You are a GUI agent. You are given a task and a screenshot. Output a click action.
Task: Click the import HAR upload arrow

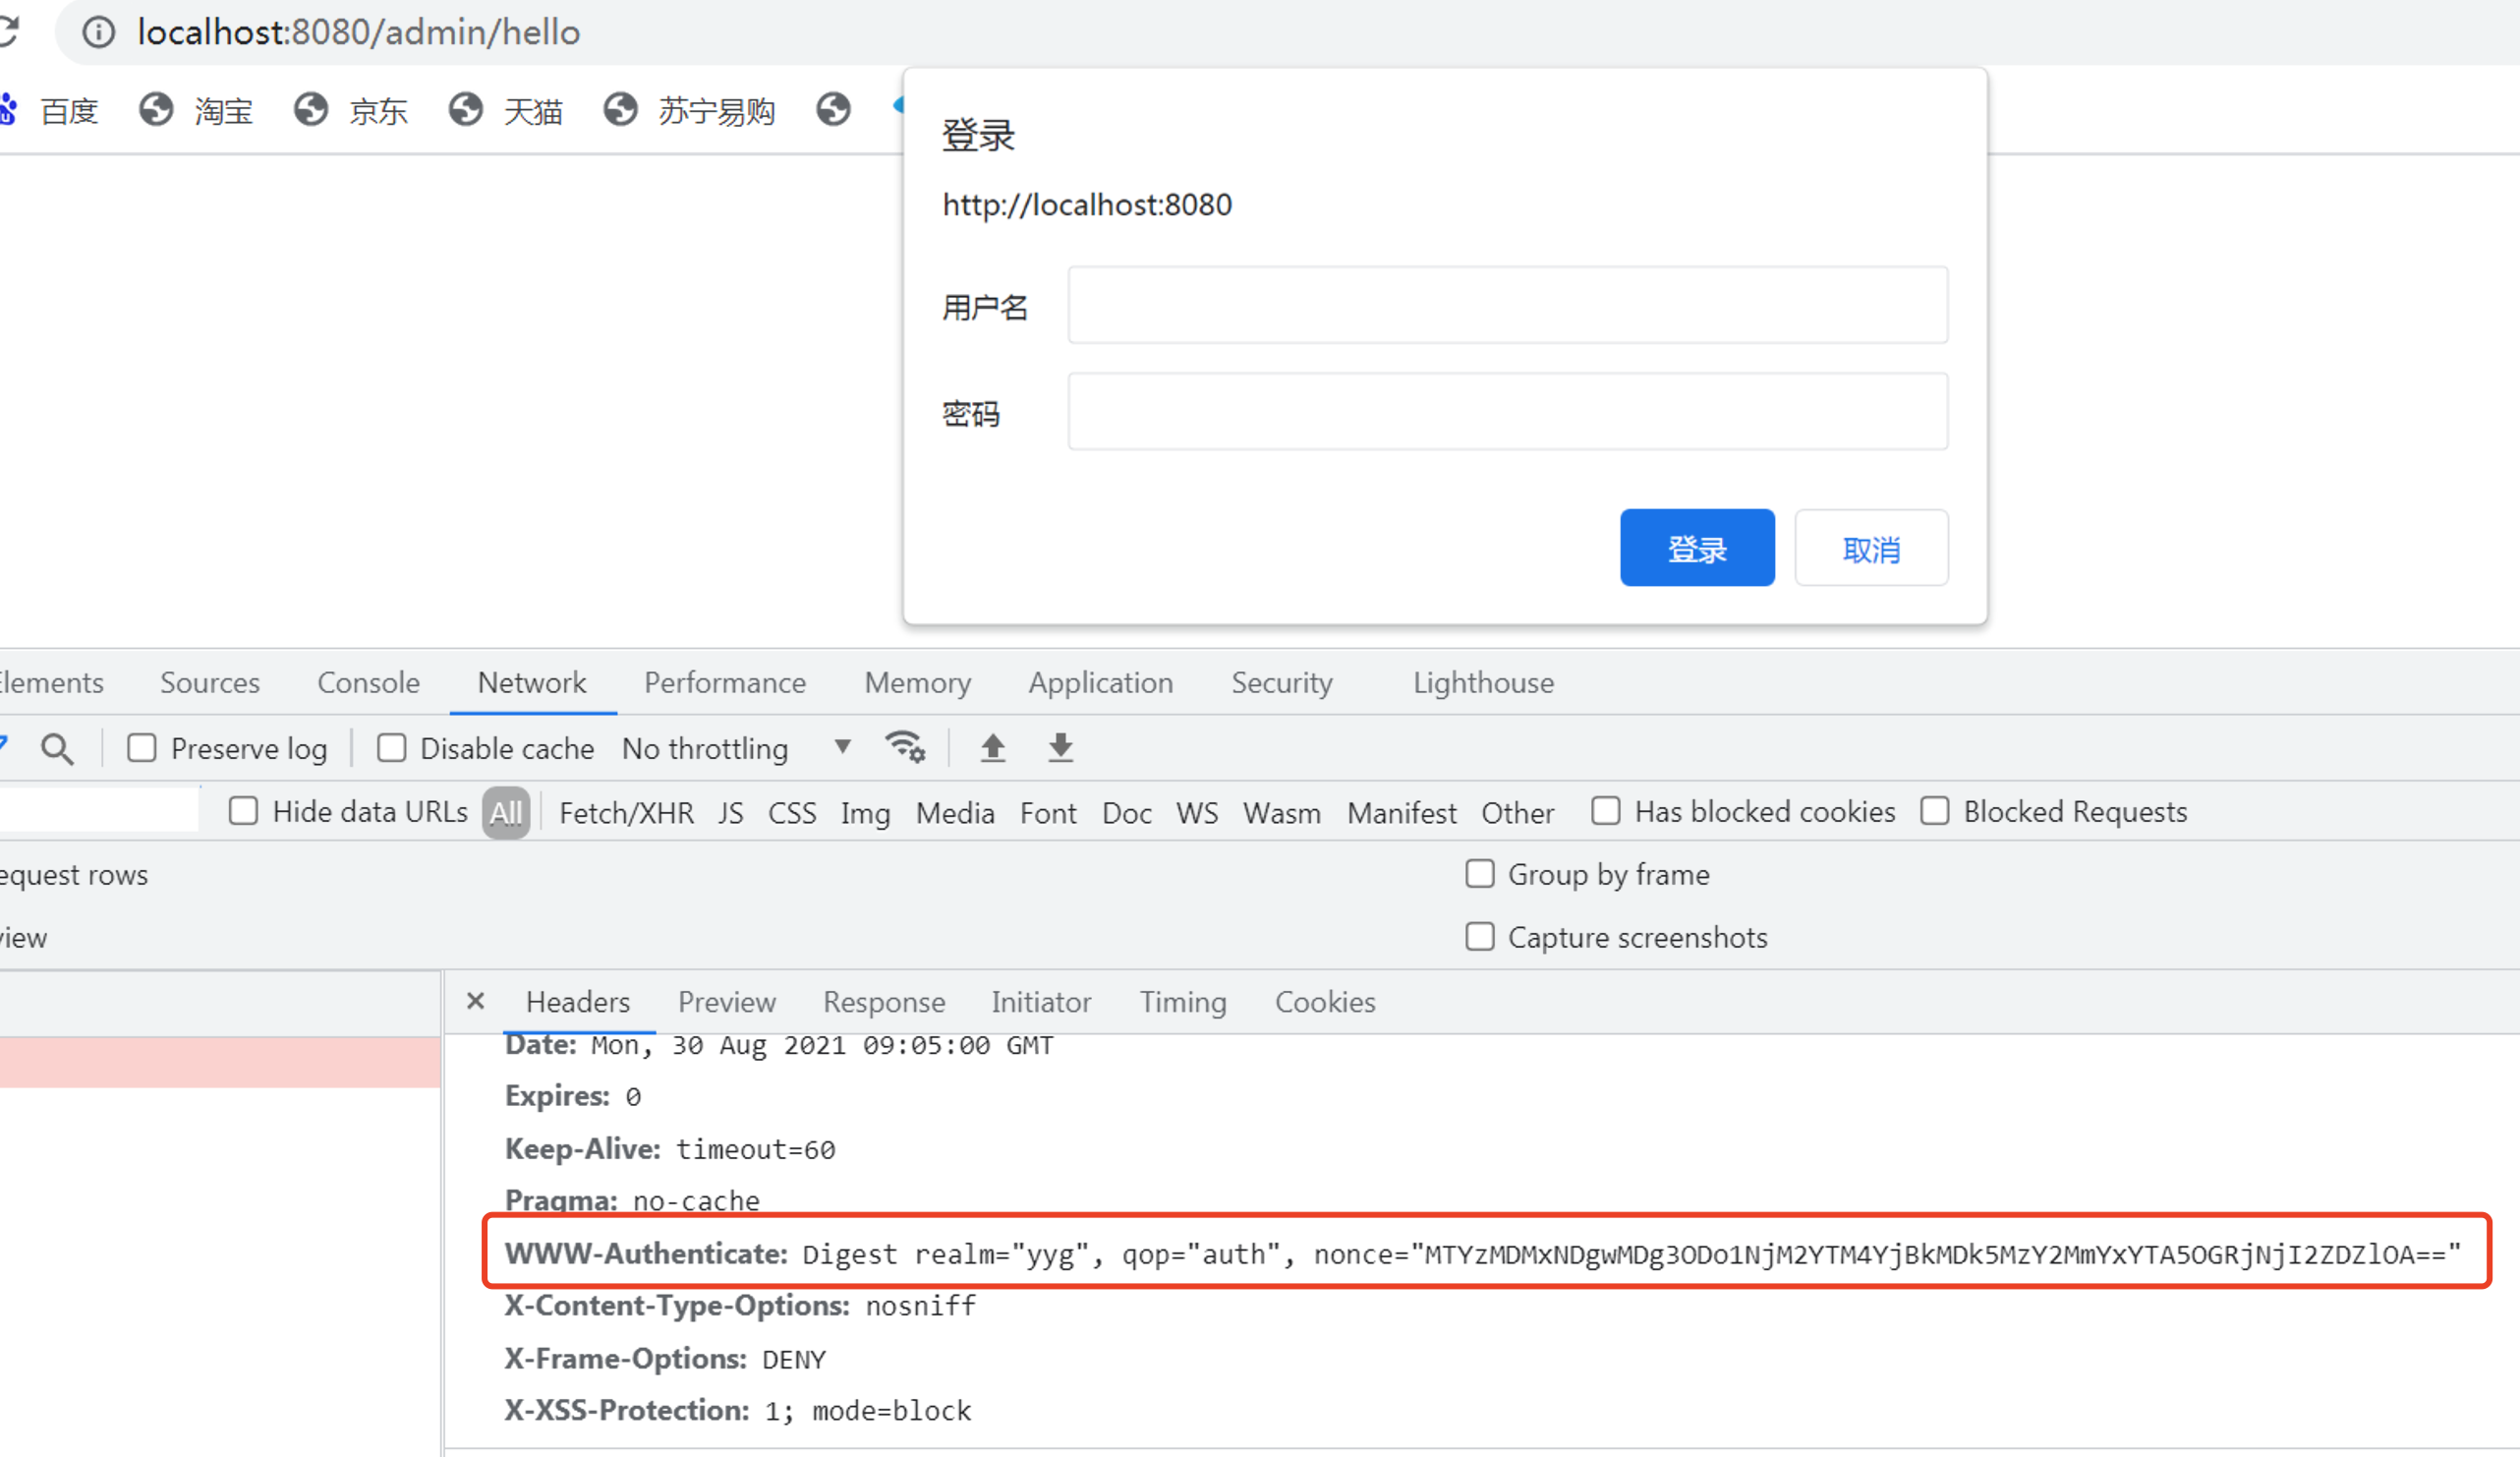pyautogui.click(x=992, y=747)
